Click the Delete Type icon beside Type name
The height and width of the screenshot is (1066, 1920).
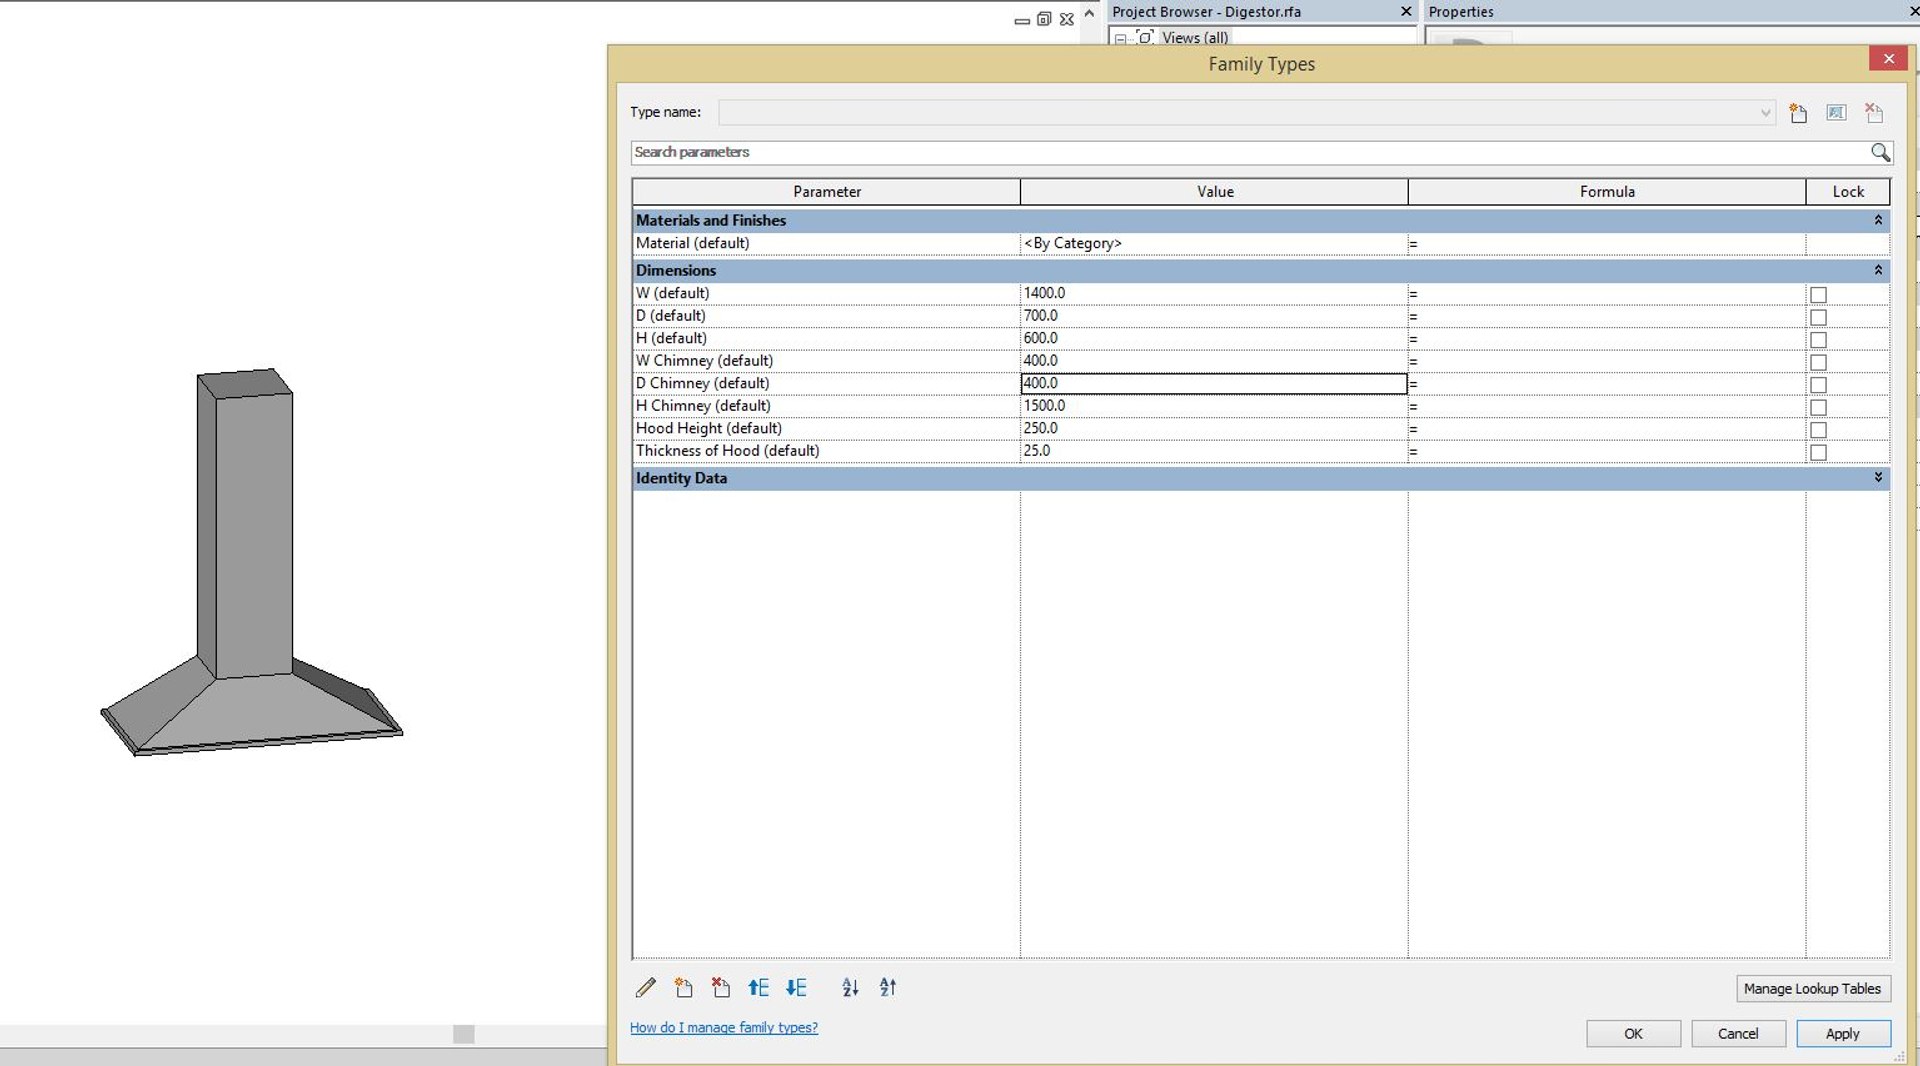[1874, 113]
